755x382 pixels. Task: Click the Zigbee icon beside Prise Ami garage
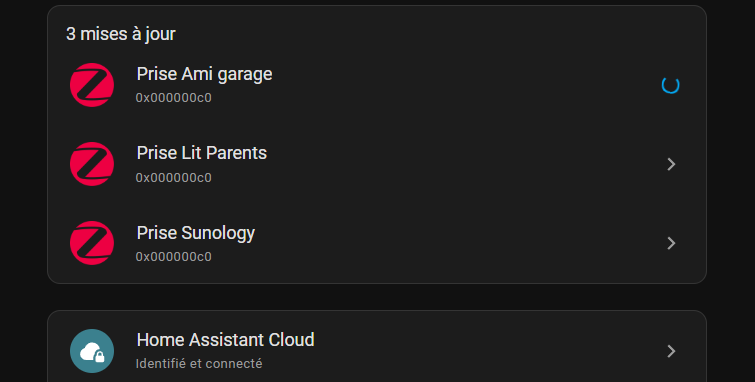point(92,85)
